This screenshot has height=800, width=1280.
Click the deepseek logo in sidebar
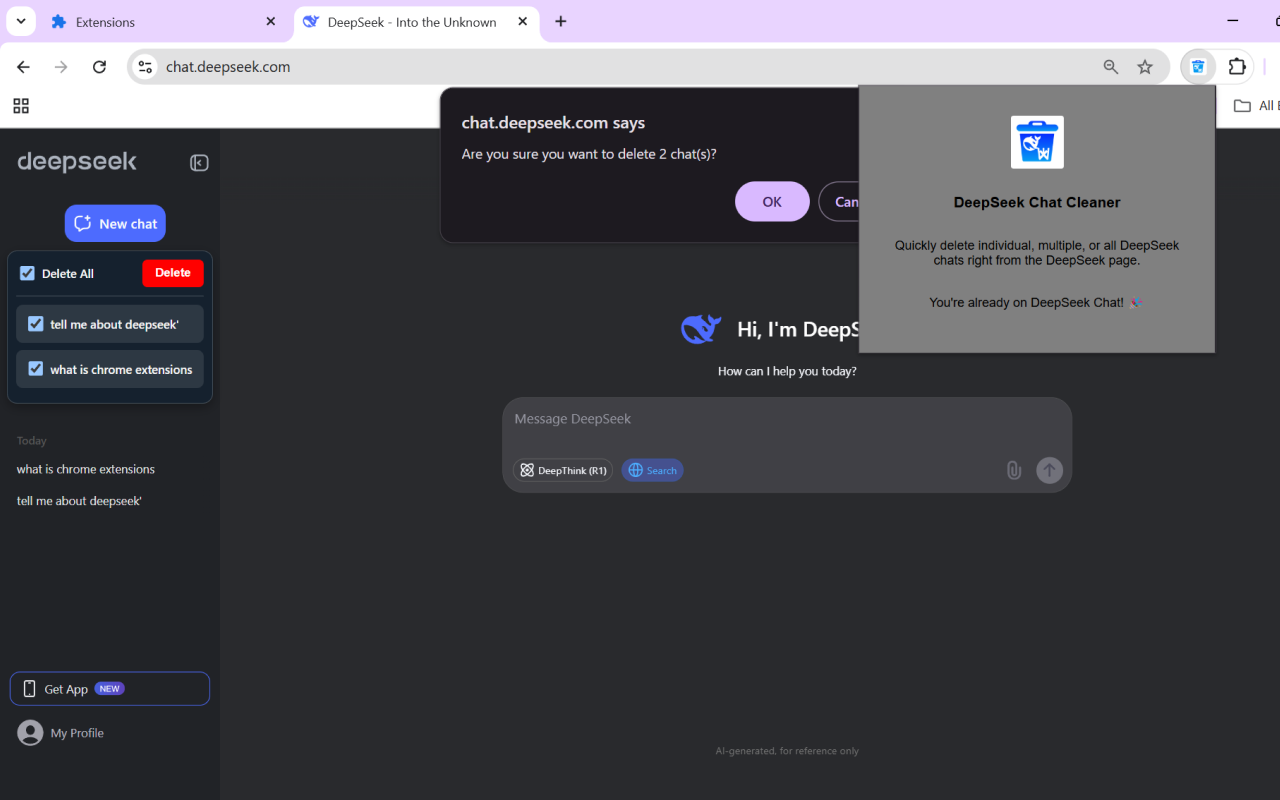tap(77, 162)
